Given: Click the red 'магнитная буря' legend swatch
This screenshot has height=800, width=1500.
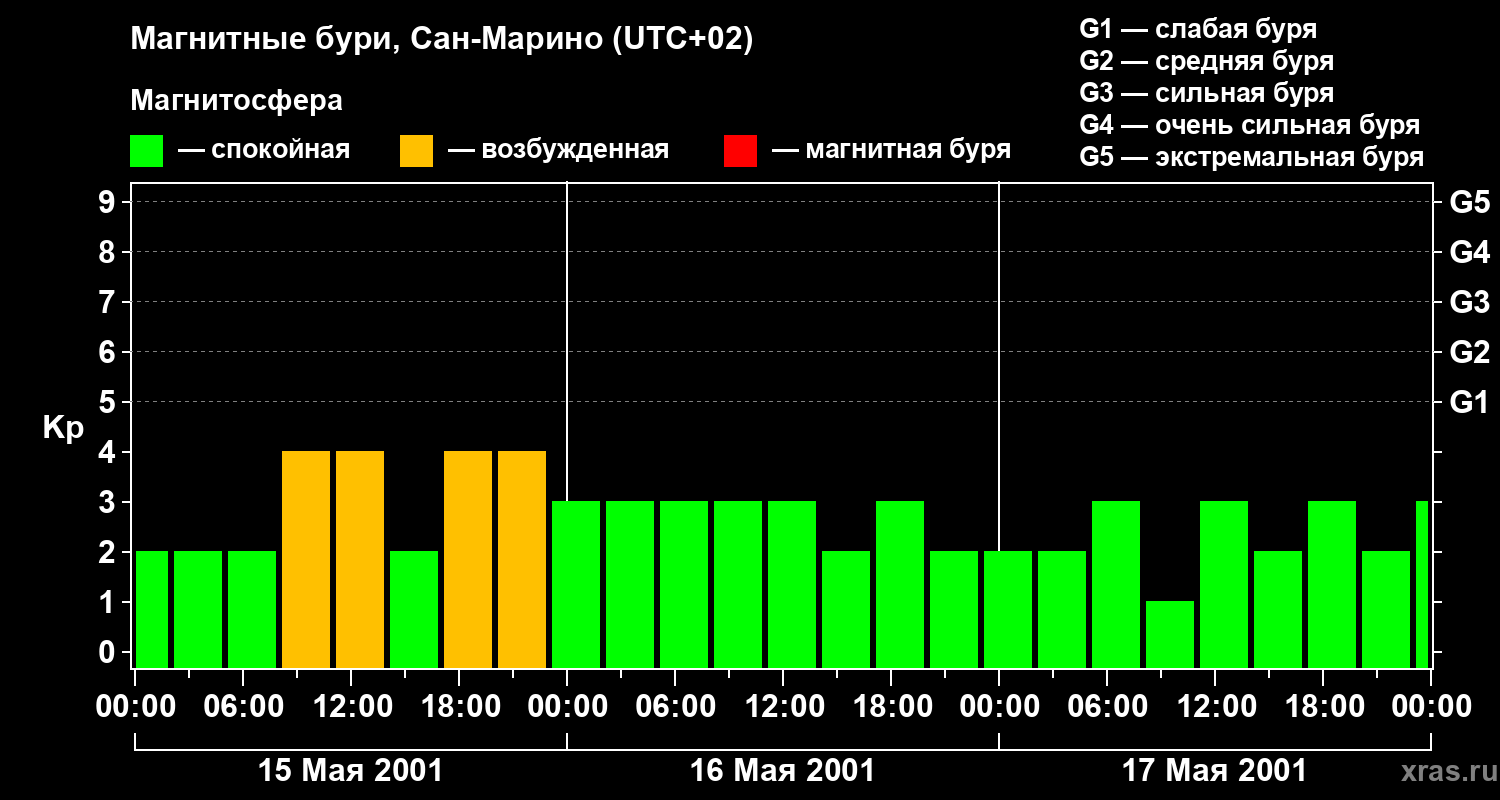Looking at the screenshot, I should point(740,151).
